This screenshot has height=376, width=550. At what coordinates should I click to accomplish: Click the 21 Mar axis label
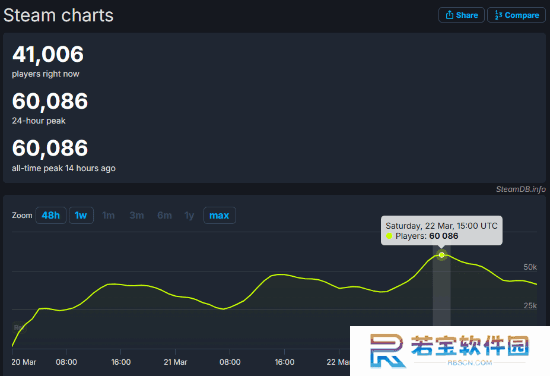pos(175,362)
